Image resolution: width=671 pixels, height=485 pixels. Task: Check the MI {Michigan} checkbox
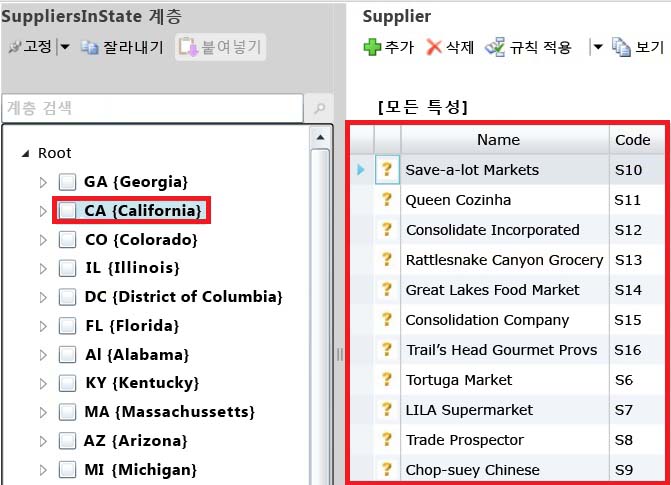[x=67, y=470]
